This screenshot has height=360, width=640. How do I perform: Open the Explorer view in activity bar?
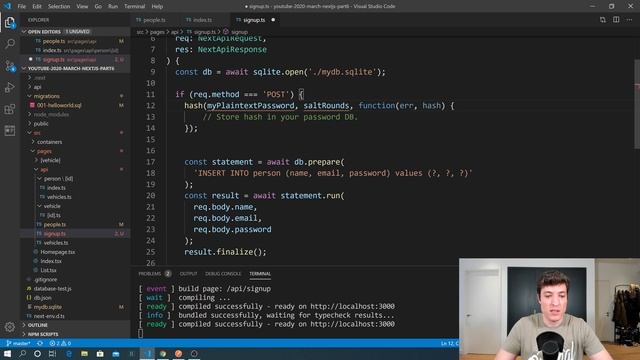click(10, 22)
